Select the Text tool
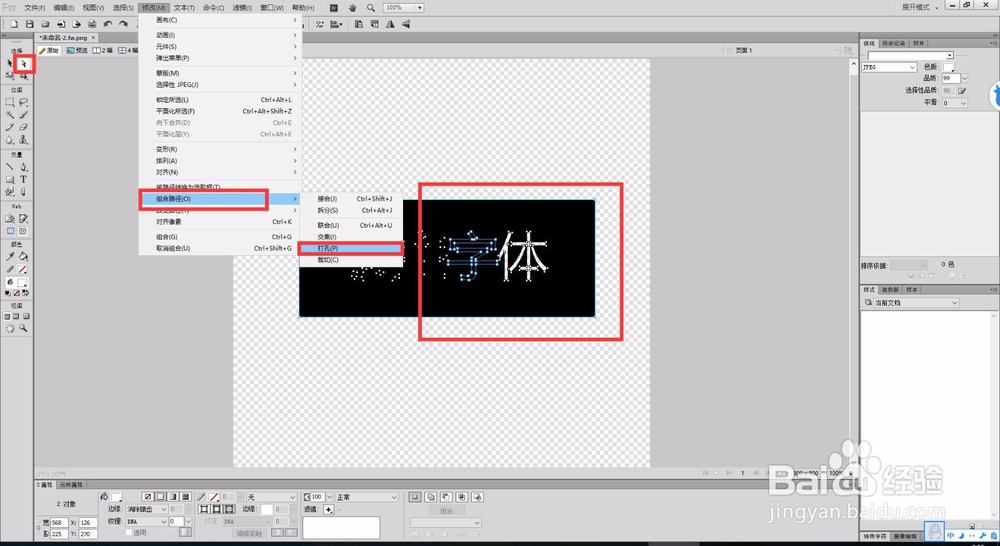 coord(24,179)
